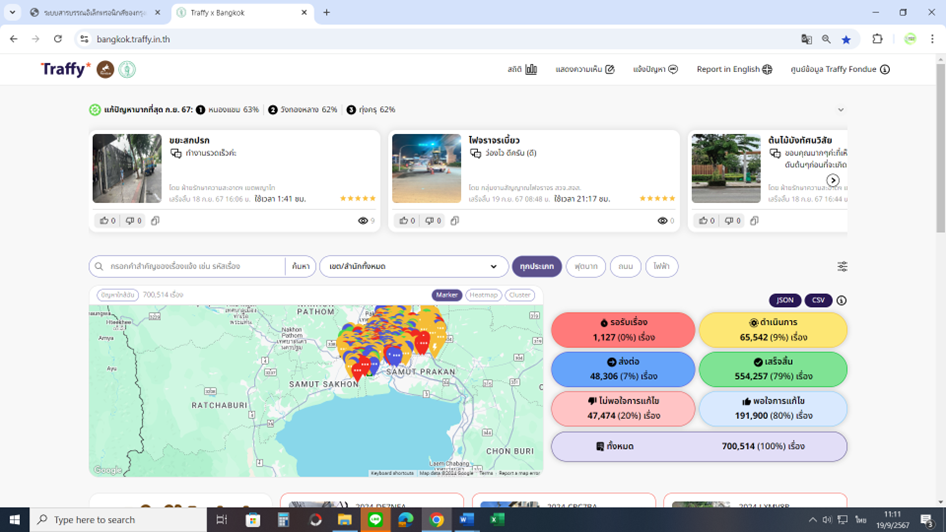
Task: Open the สถิติ statistics menu
Action: [522, 69]
